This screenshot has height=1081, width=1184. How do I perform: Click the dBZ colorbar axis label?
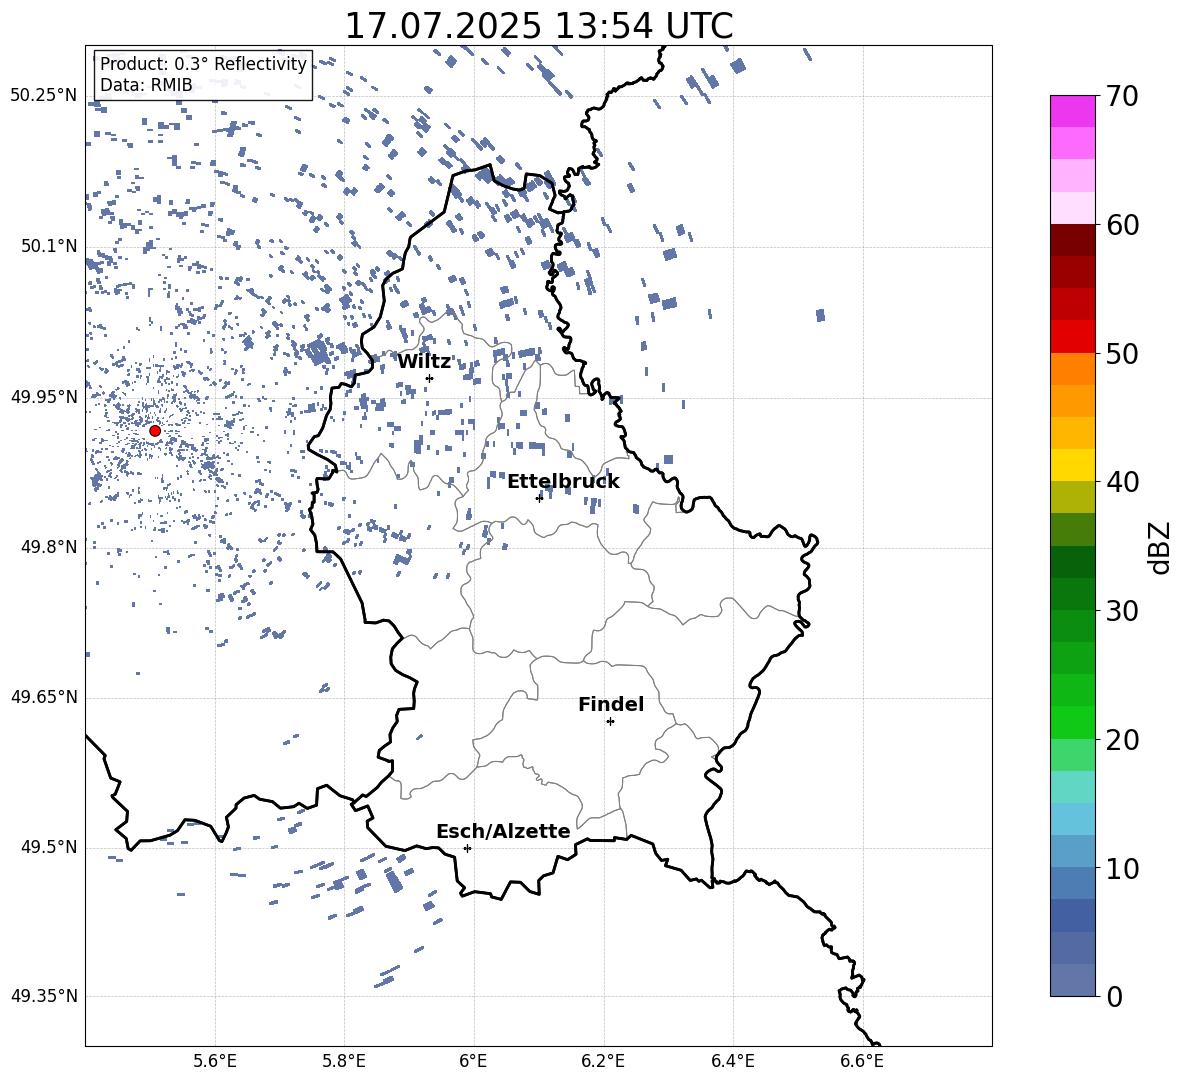[1160, 547]
